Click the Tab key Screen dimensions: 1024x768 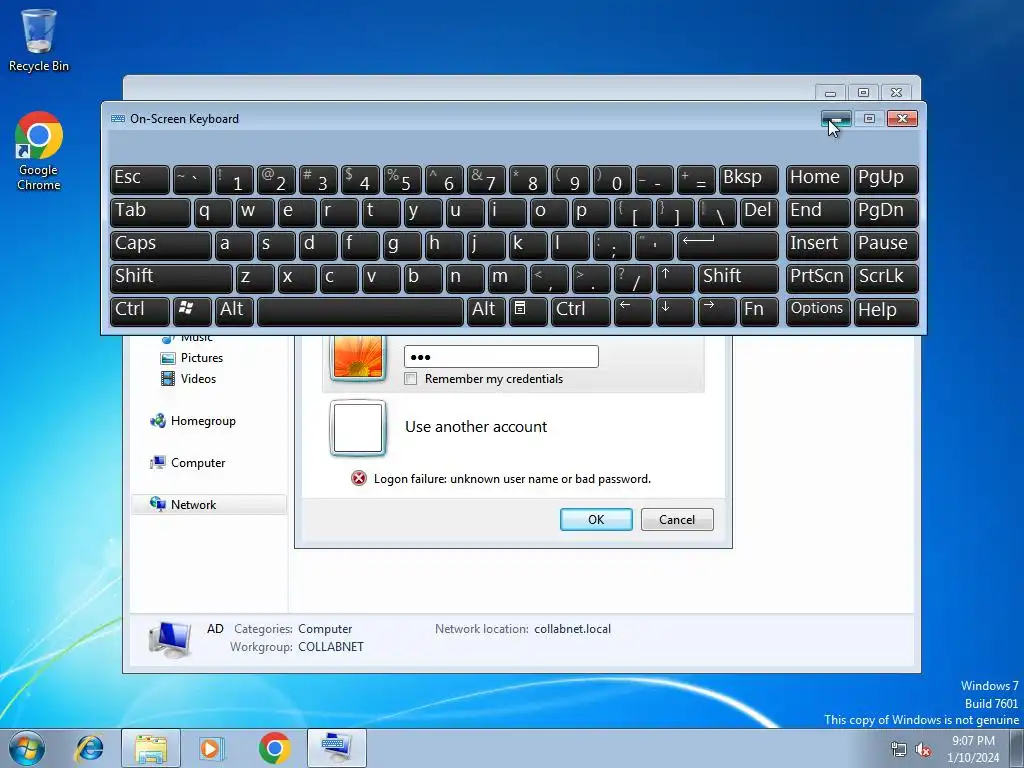pyautogui.click(x=150, y=213)
